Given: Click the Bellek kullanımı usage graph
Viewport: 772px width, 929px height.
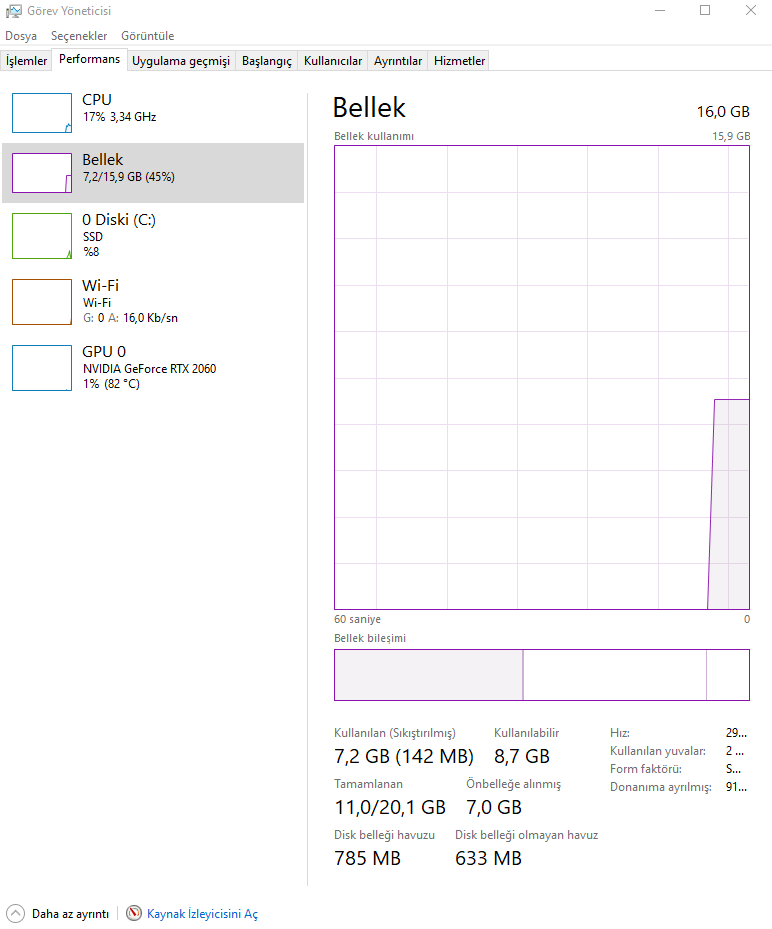Looking at the screenshot, I should 542,378.
